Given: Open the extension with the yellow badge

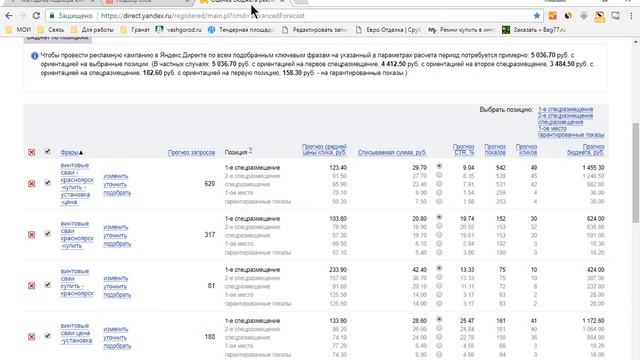Looking at the screenshot, I should pos(600,16).
